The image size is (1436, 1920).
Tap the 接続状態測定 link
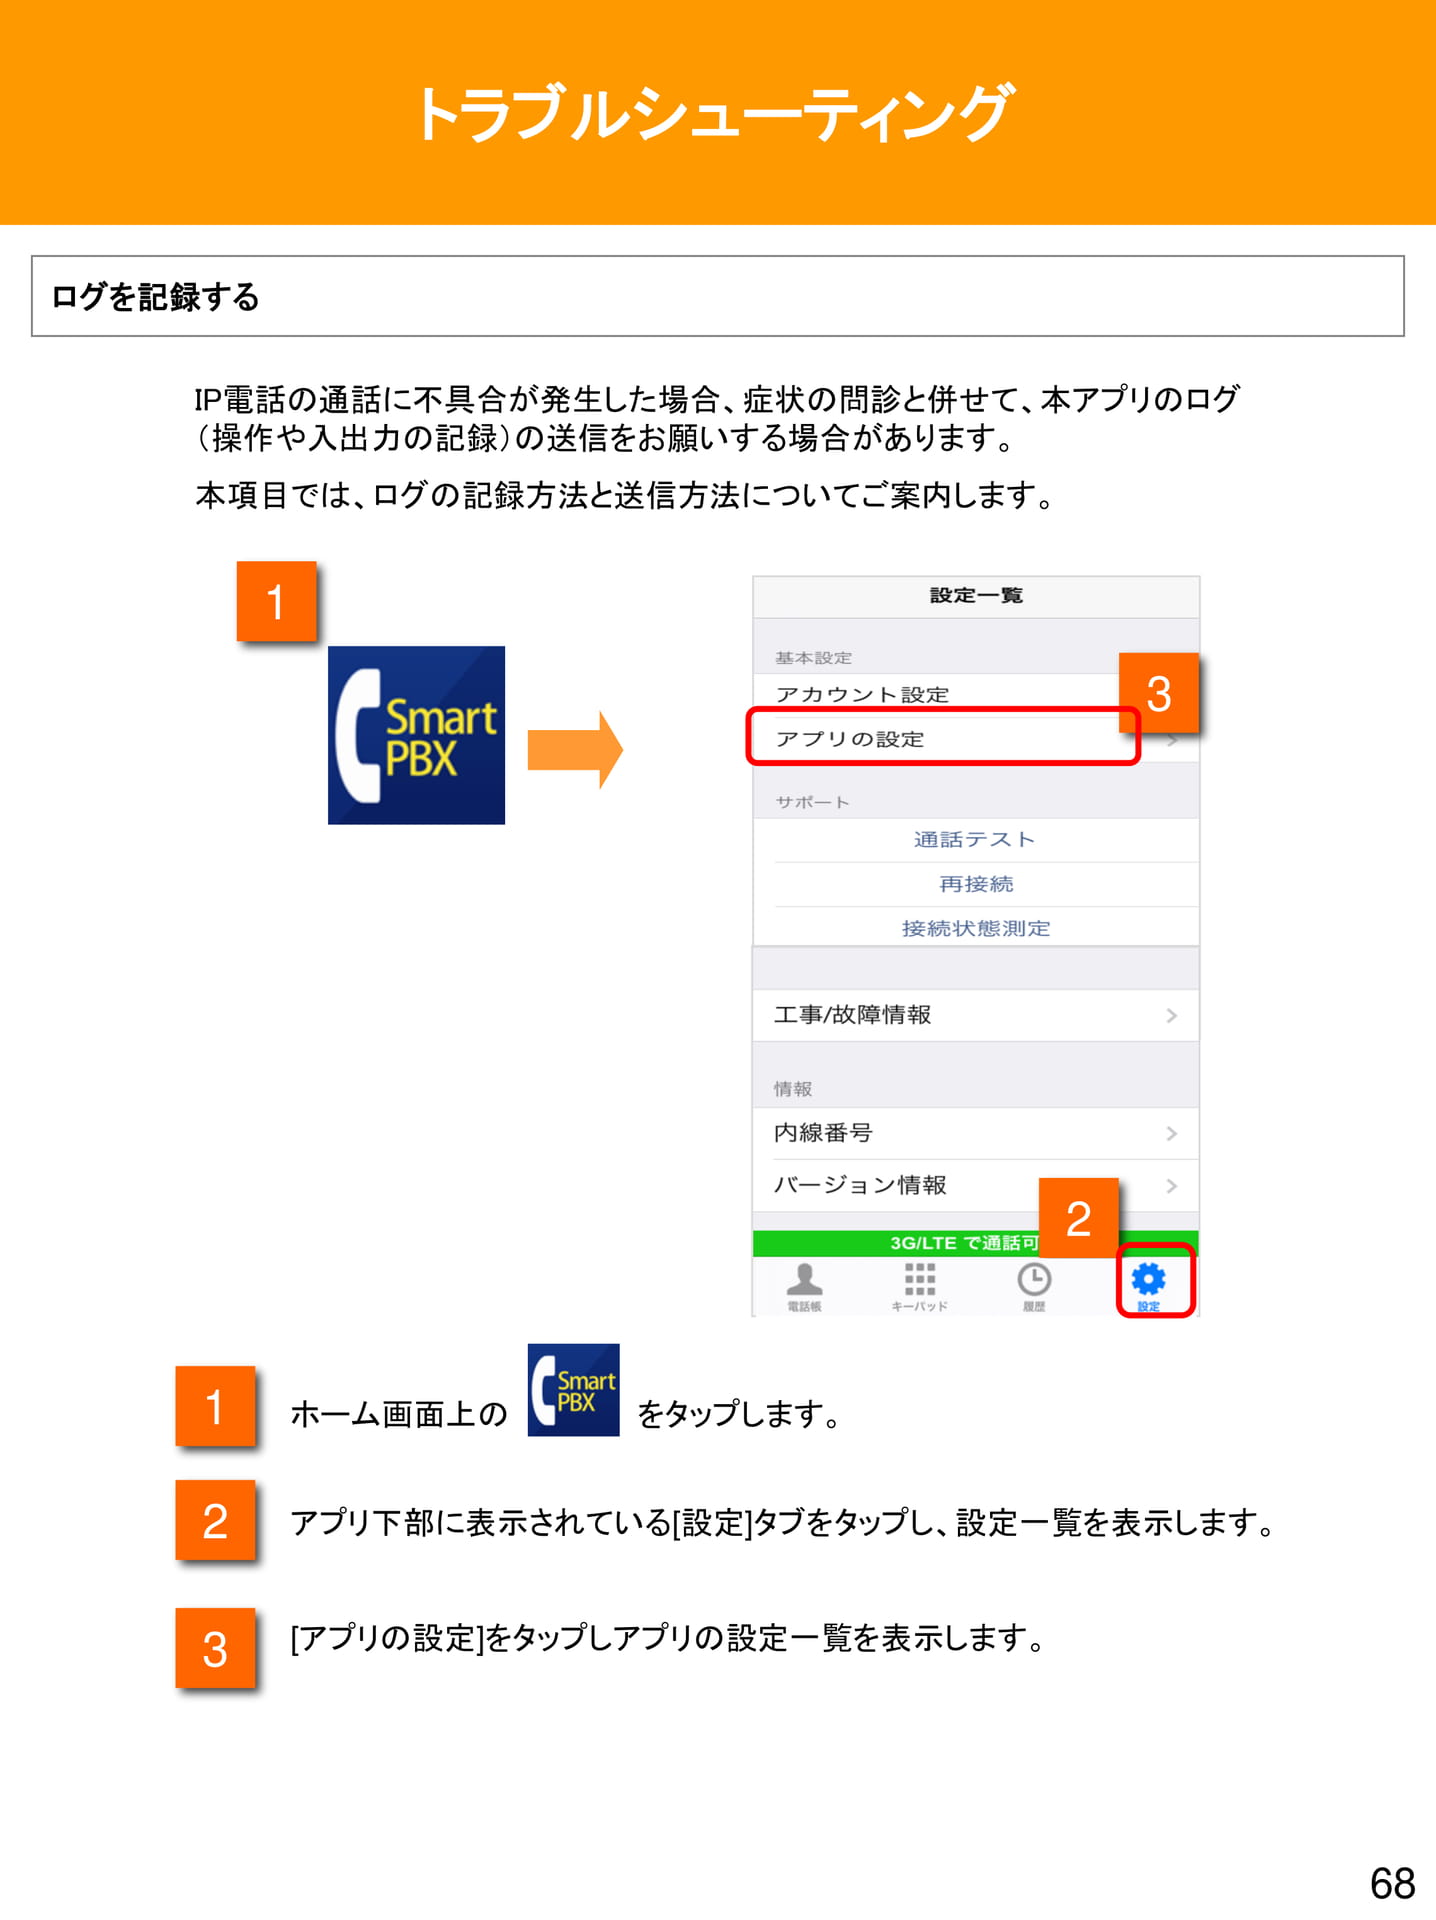click(976, 928)
